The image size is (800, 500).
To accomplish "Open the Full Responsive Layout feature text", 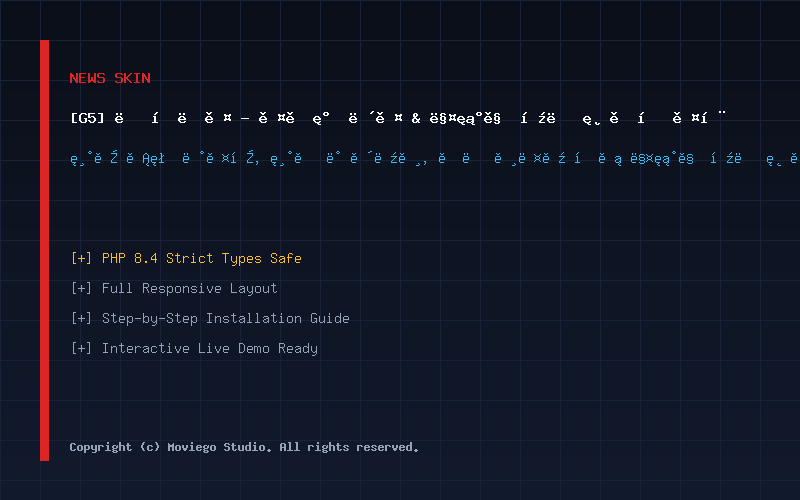I will [189, 289].
